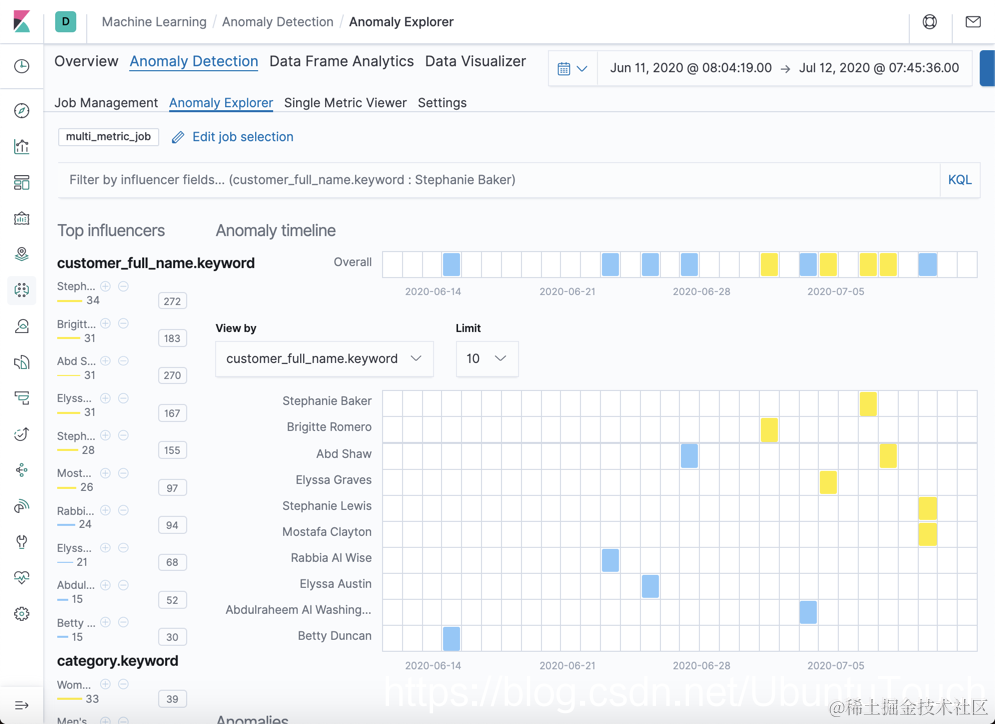Add filter for Steph... influencer scoring 34
The width and height of the screenshot is (995, 724).
(x=105, y=286)
